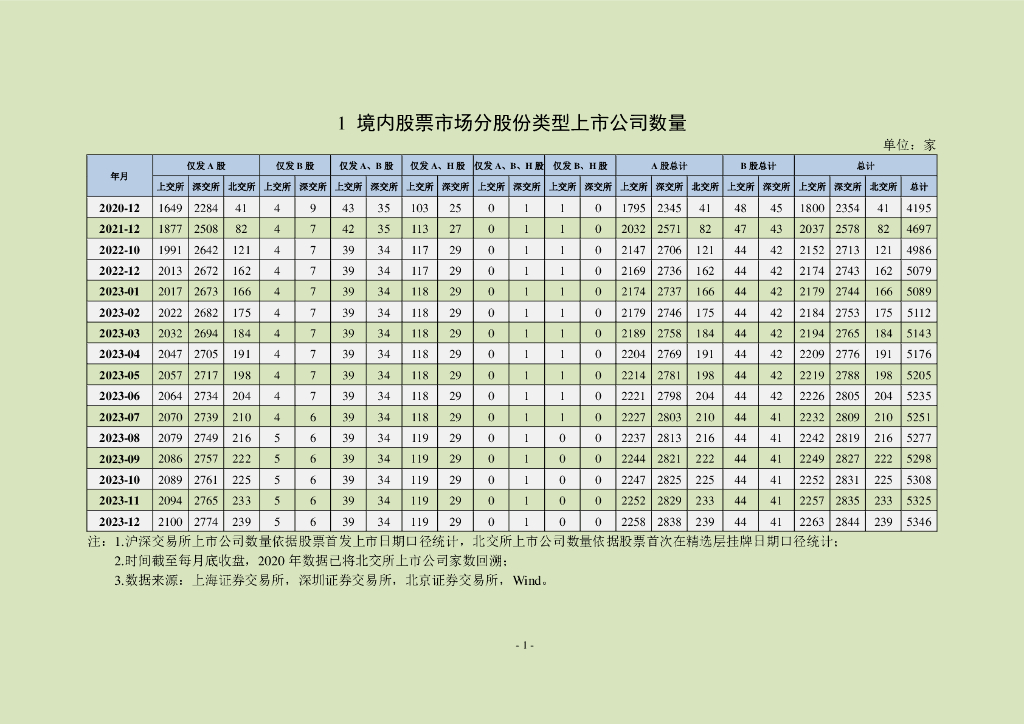Click the value "2838" in the 2023-12 row
The height and width of the screenshot is (724, 1024).
click(x=669, y=522)
